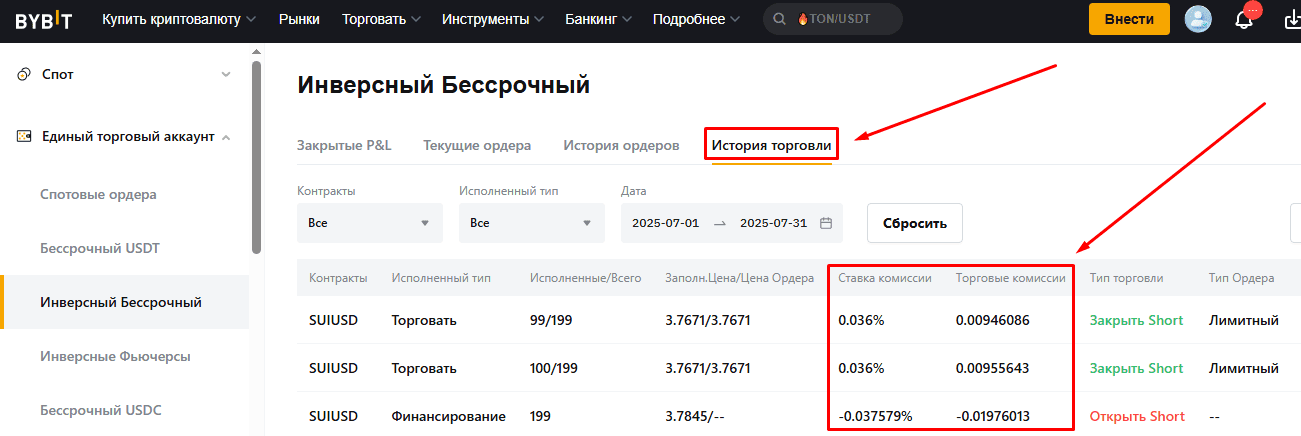This screenshot has height=436, width=1301.
Task: Click the Spot section icon
Action: coord(24,74)
